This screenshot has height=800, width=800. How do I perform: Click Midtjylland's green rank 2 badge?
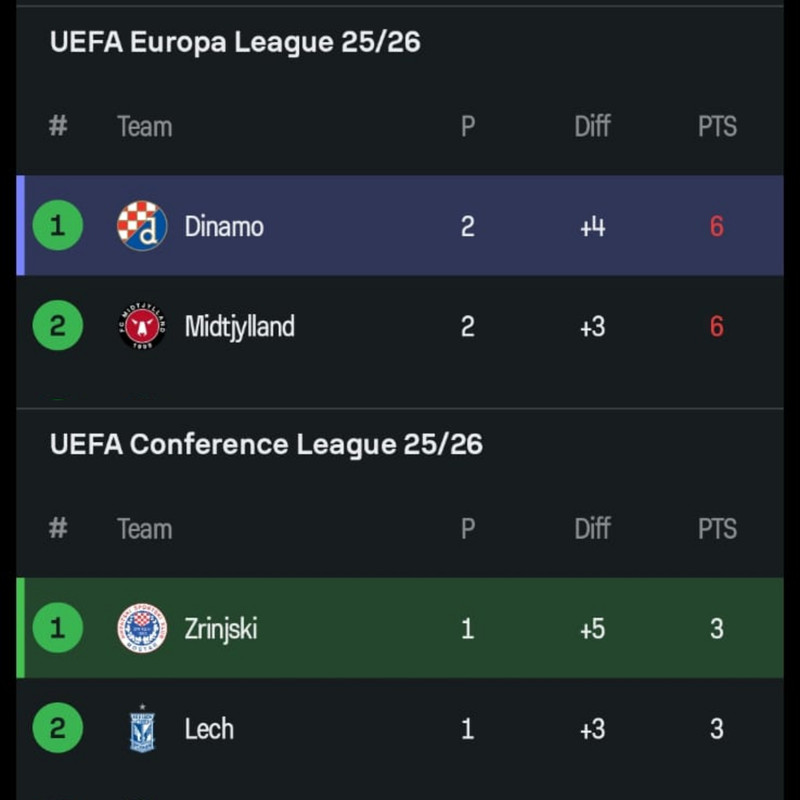point(57,326)
